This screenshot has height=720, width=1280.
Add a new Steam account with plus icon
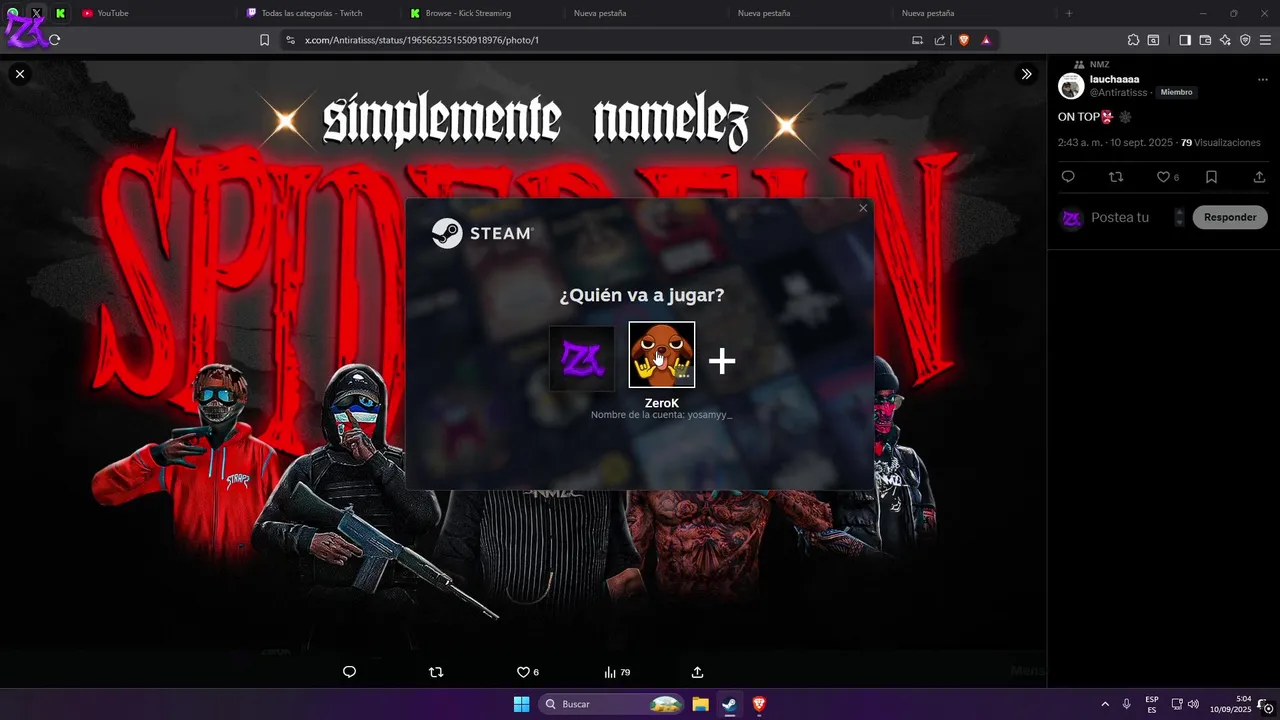pos(722,361)
